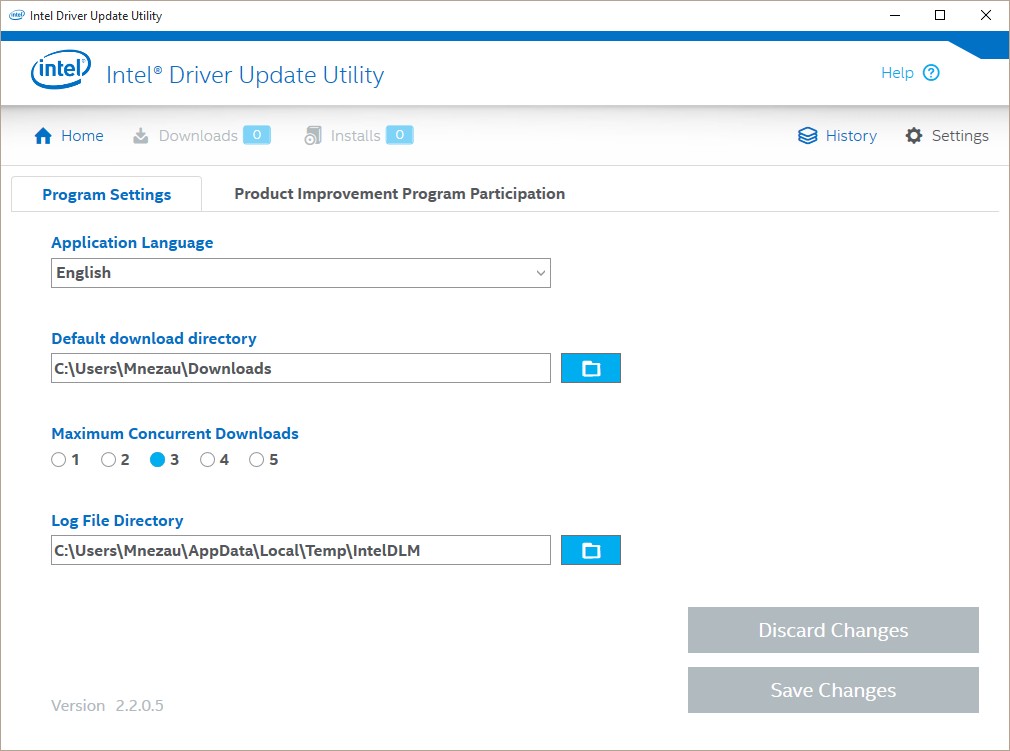Switch to Program Settings tab
Image resolution: width=1010 pixels, height=751 pixels.
(106, 195)
